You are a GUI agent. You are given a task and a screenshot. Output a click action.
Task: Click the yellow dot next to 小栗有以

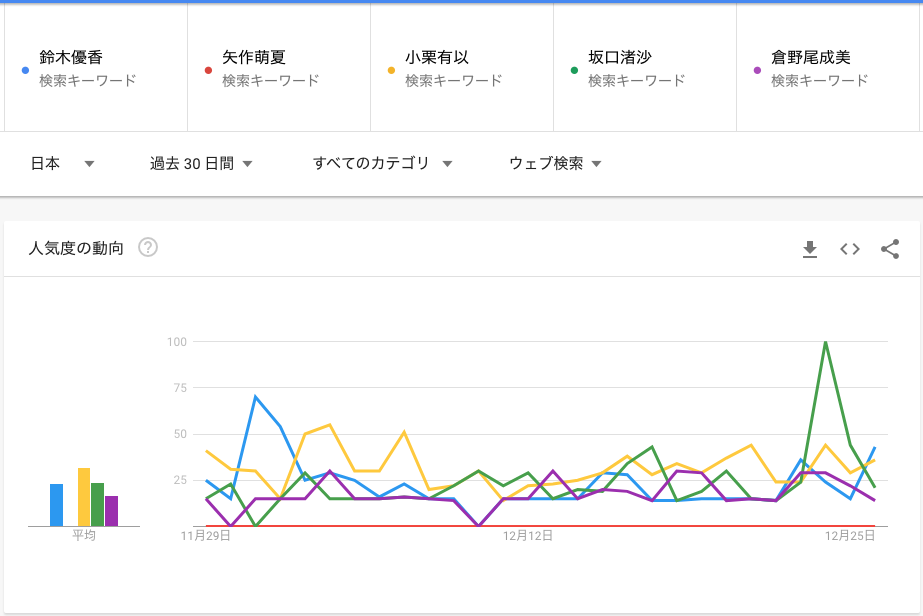click(390, 70)
